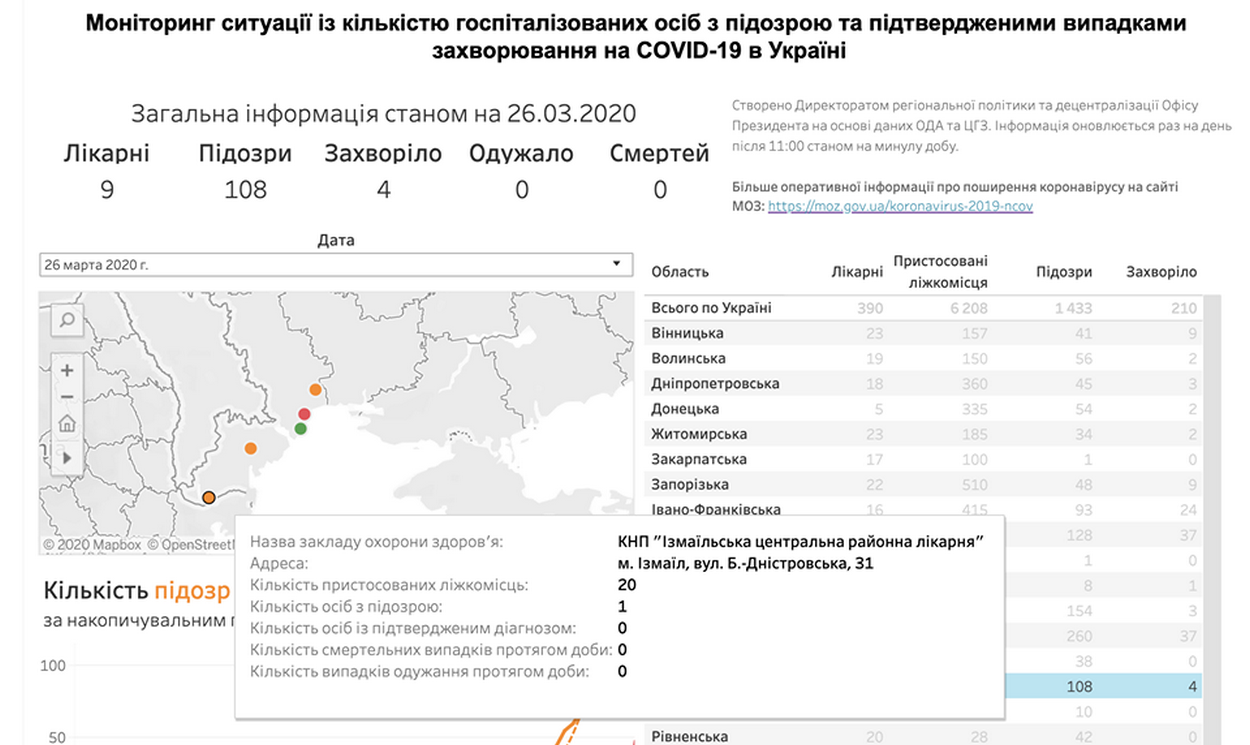This screenshot has width=1250, height=745.
Task: Click the Підозри column header in table
Action: (x=1064, y=272)
